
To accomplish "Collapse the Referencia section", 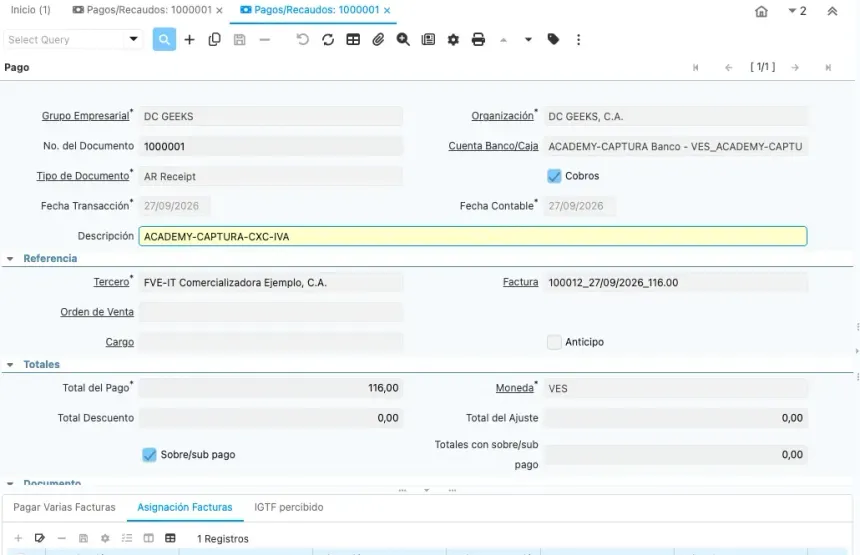I will 10,259.
